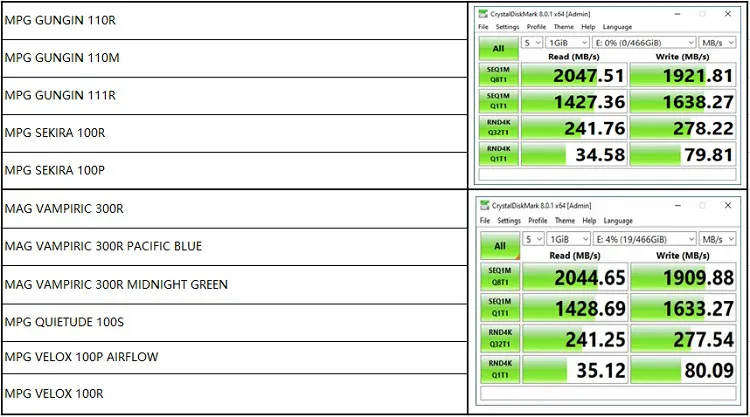Click the write result 1921.81
Image resolution: width=750 pixels, height=417 pixels.
pyautogui.click(x=683, y=75)
